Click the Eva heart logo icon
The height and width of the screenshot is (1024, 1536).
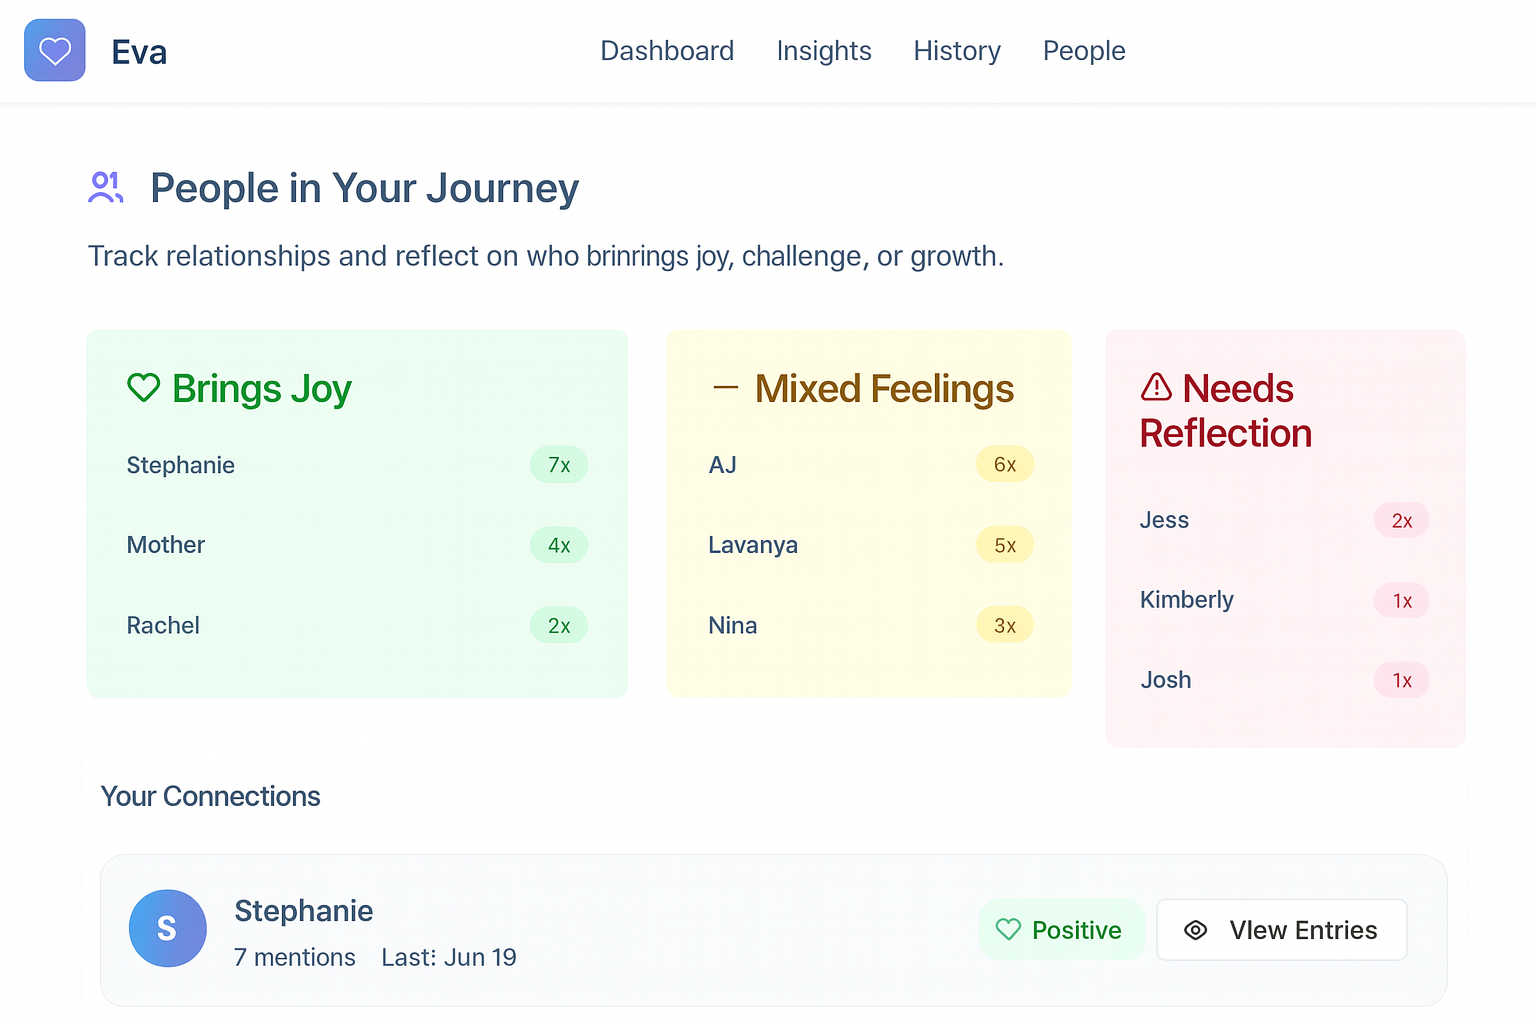[x=55, y=50]
